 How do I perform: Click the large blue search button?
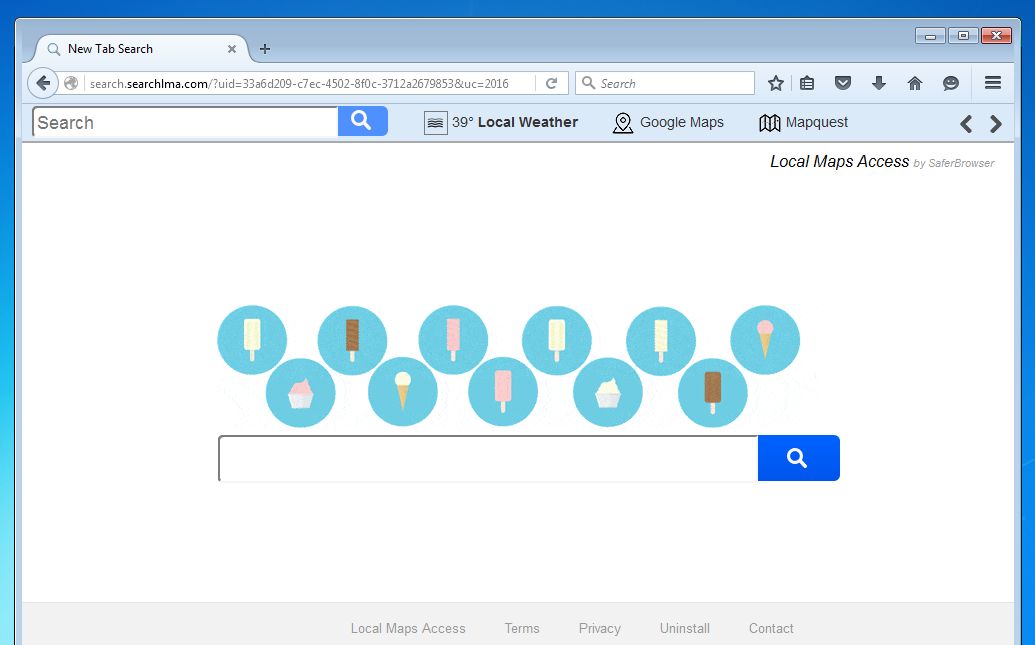pos(799,458)
